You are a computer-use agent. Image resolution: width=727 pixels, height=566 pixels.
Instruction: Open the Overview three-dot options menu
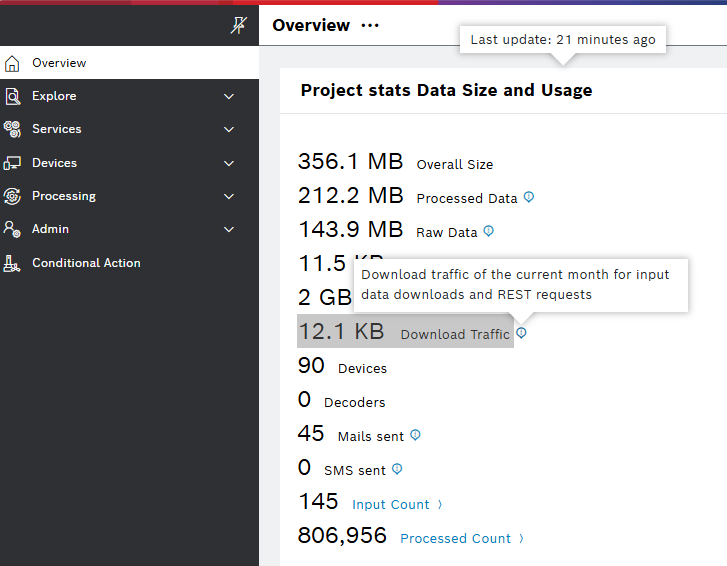pyautogui.click(x=370, y=26)
